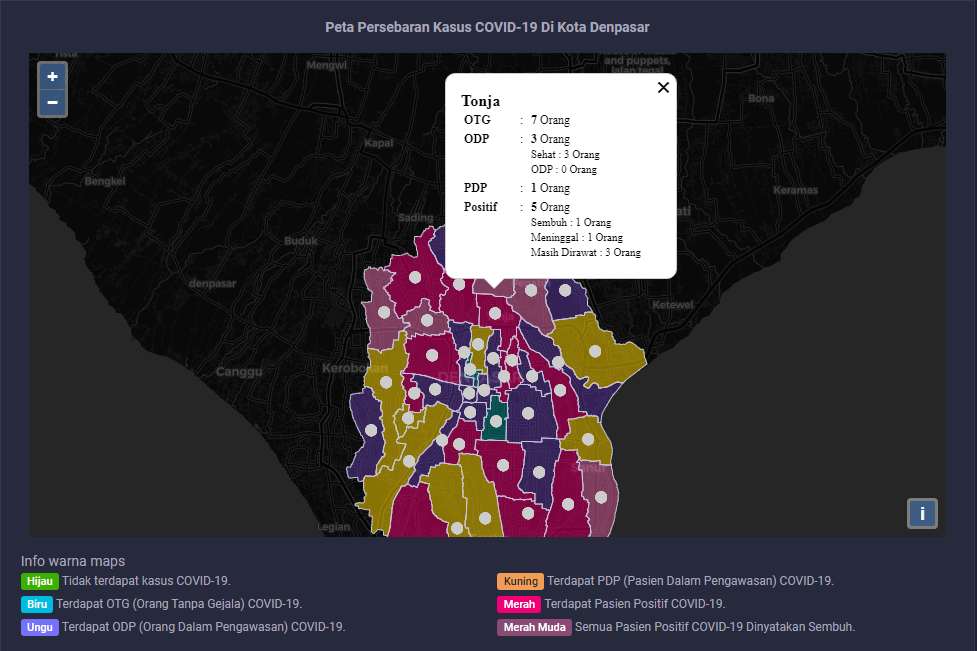The image size is (977, 651).
Task: Click the green Hijau legend badge
Action: [x=39, y=581]
